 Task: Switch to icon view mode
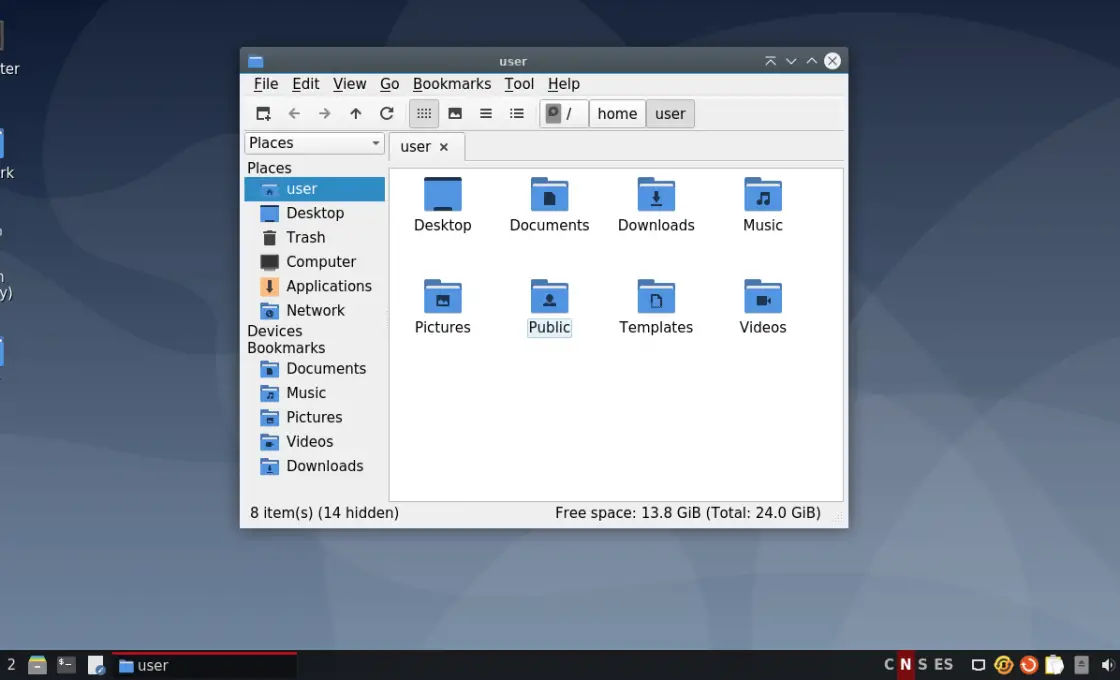coord(424,114)
